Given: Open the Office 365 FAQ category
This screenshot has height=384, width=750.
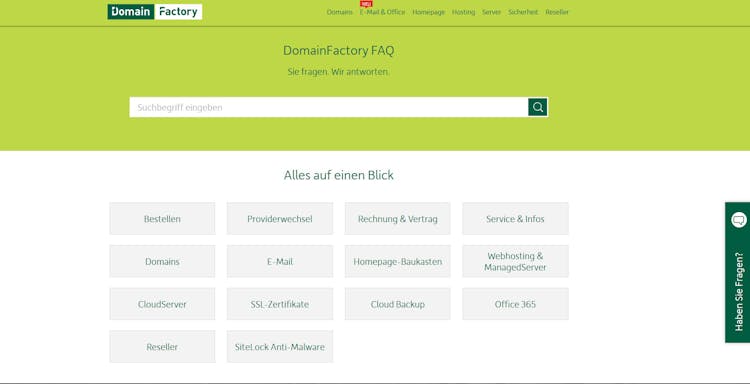Looking at the screenshot, I should (515, 304).
